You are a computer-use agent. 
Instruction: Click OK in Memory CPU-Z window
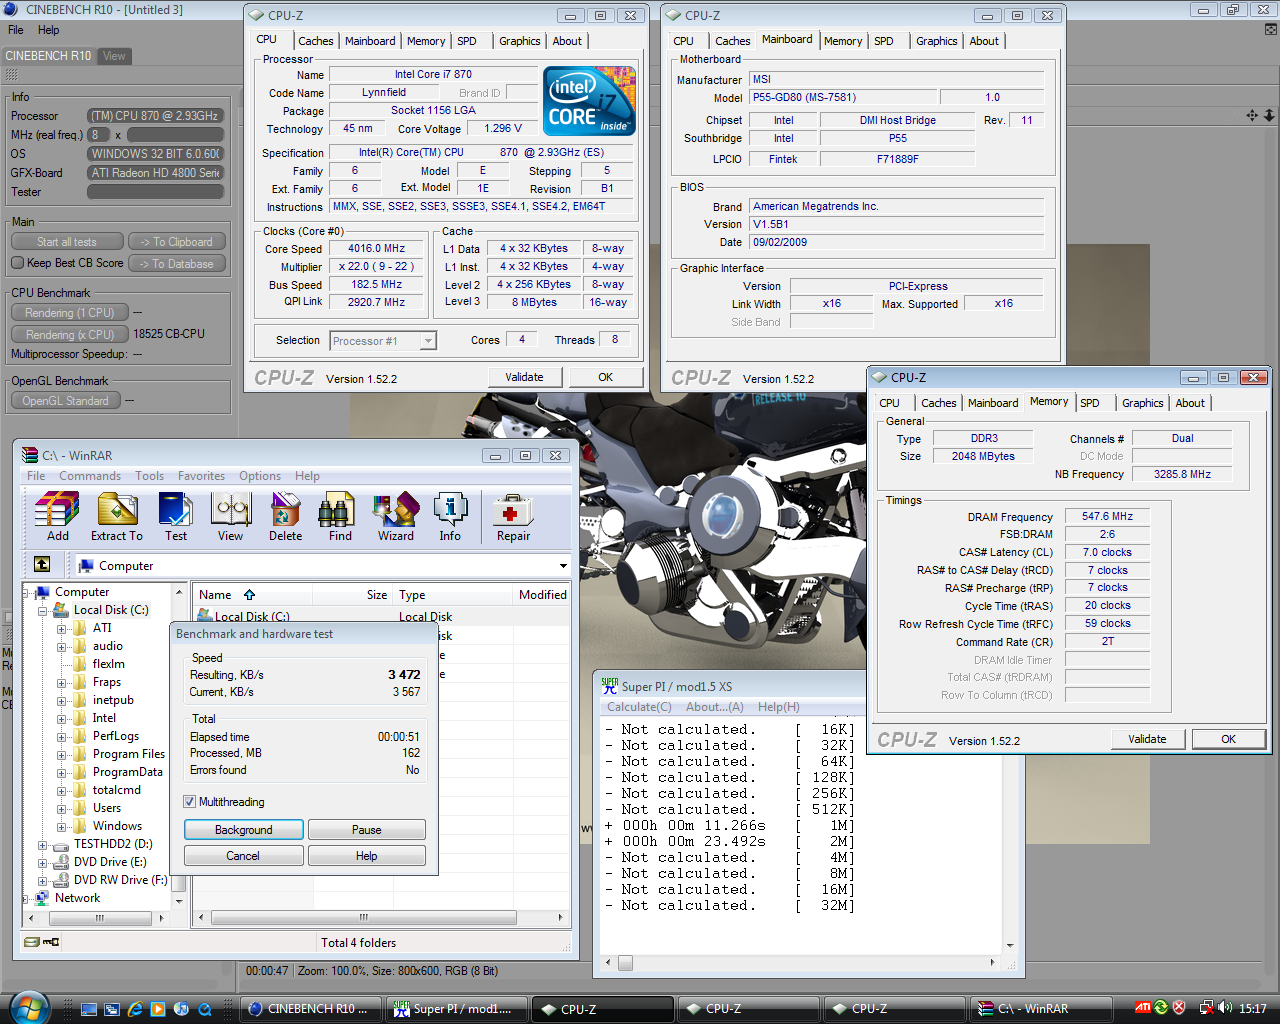[x=1228, y=739]
